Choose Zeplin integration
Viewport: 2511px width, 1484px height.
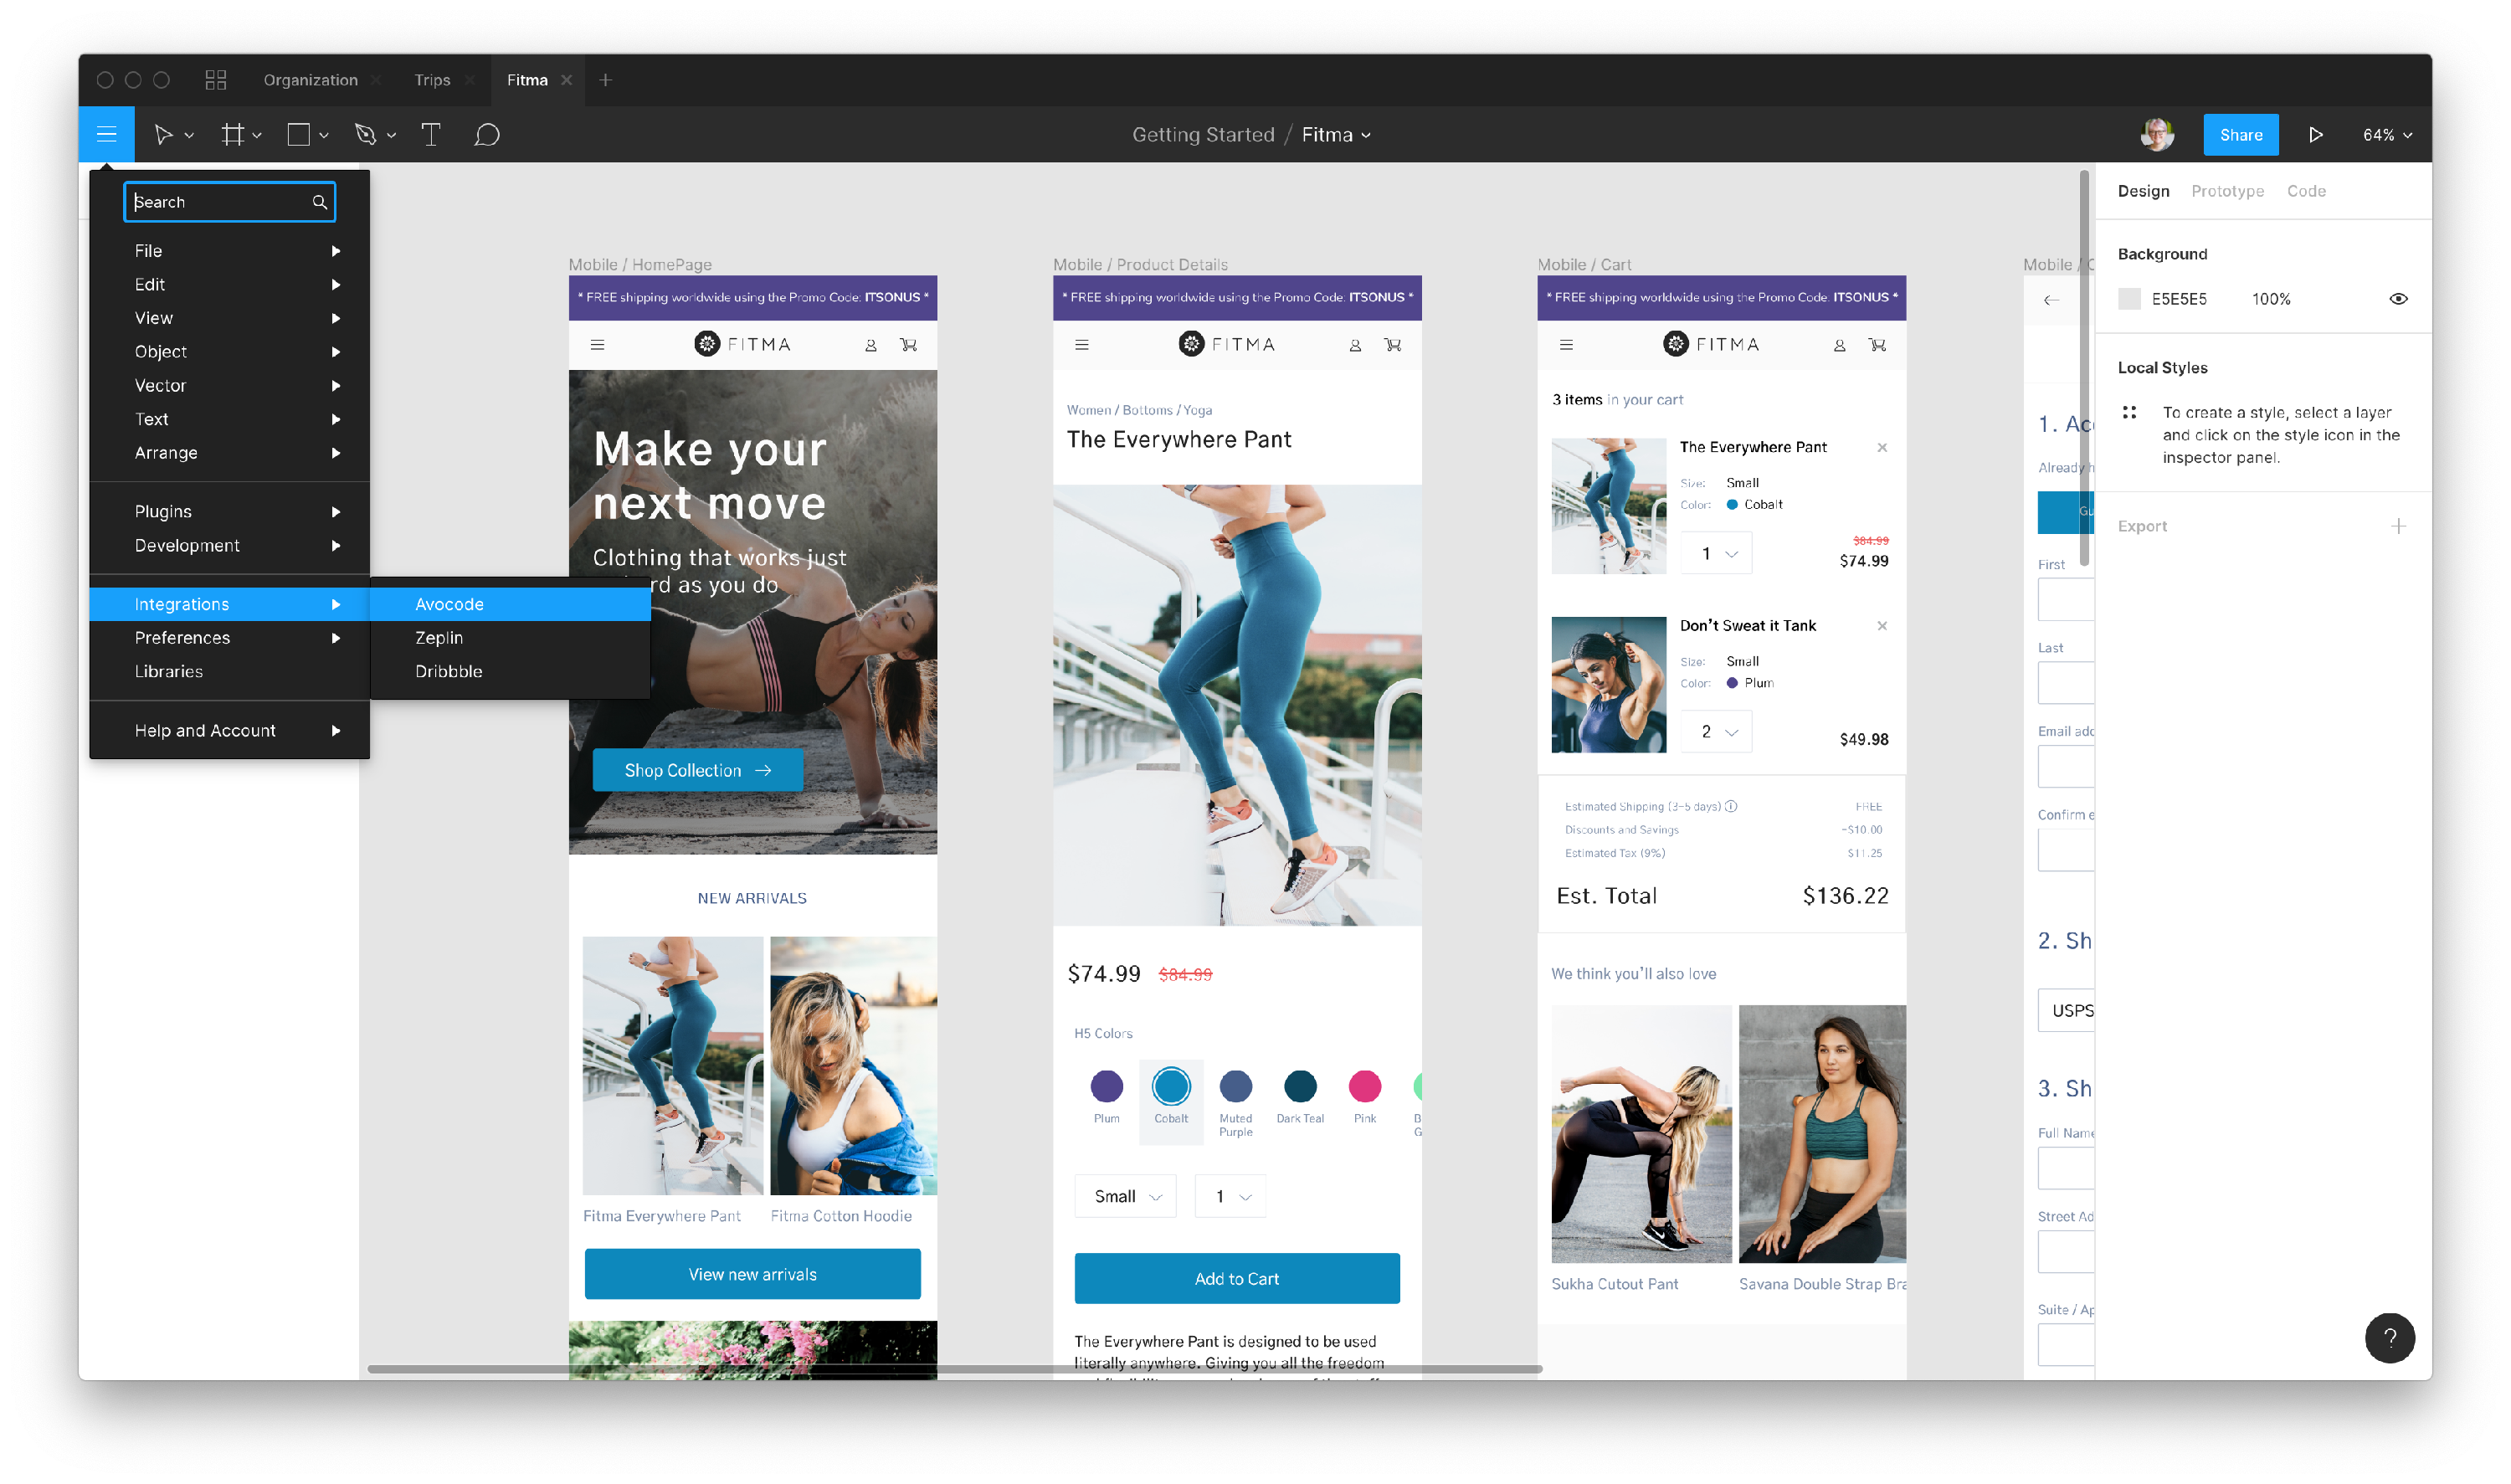pyautogui.click(x=510, y=638)
